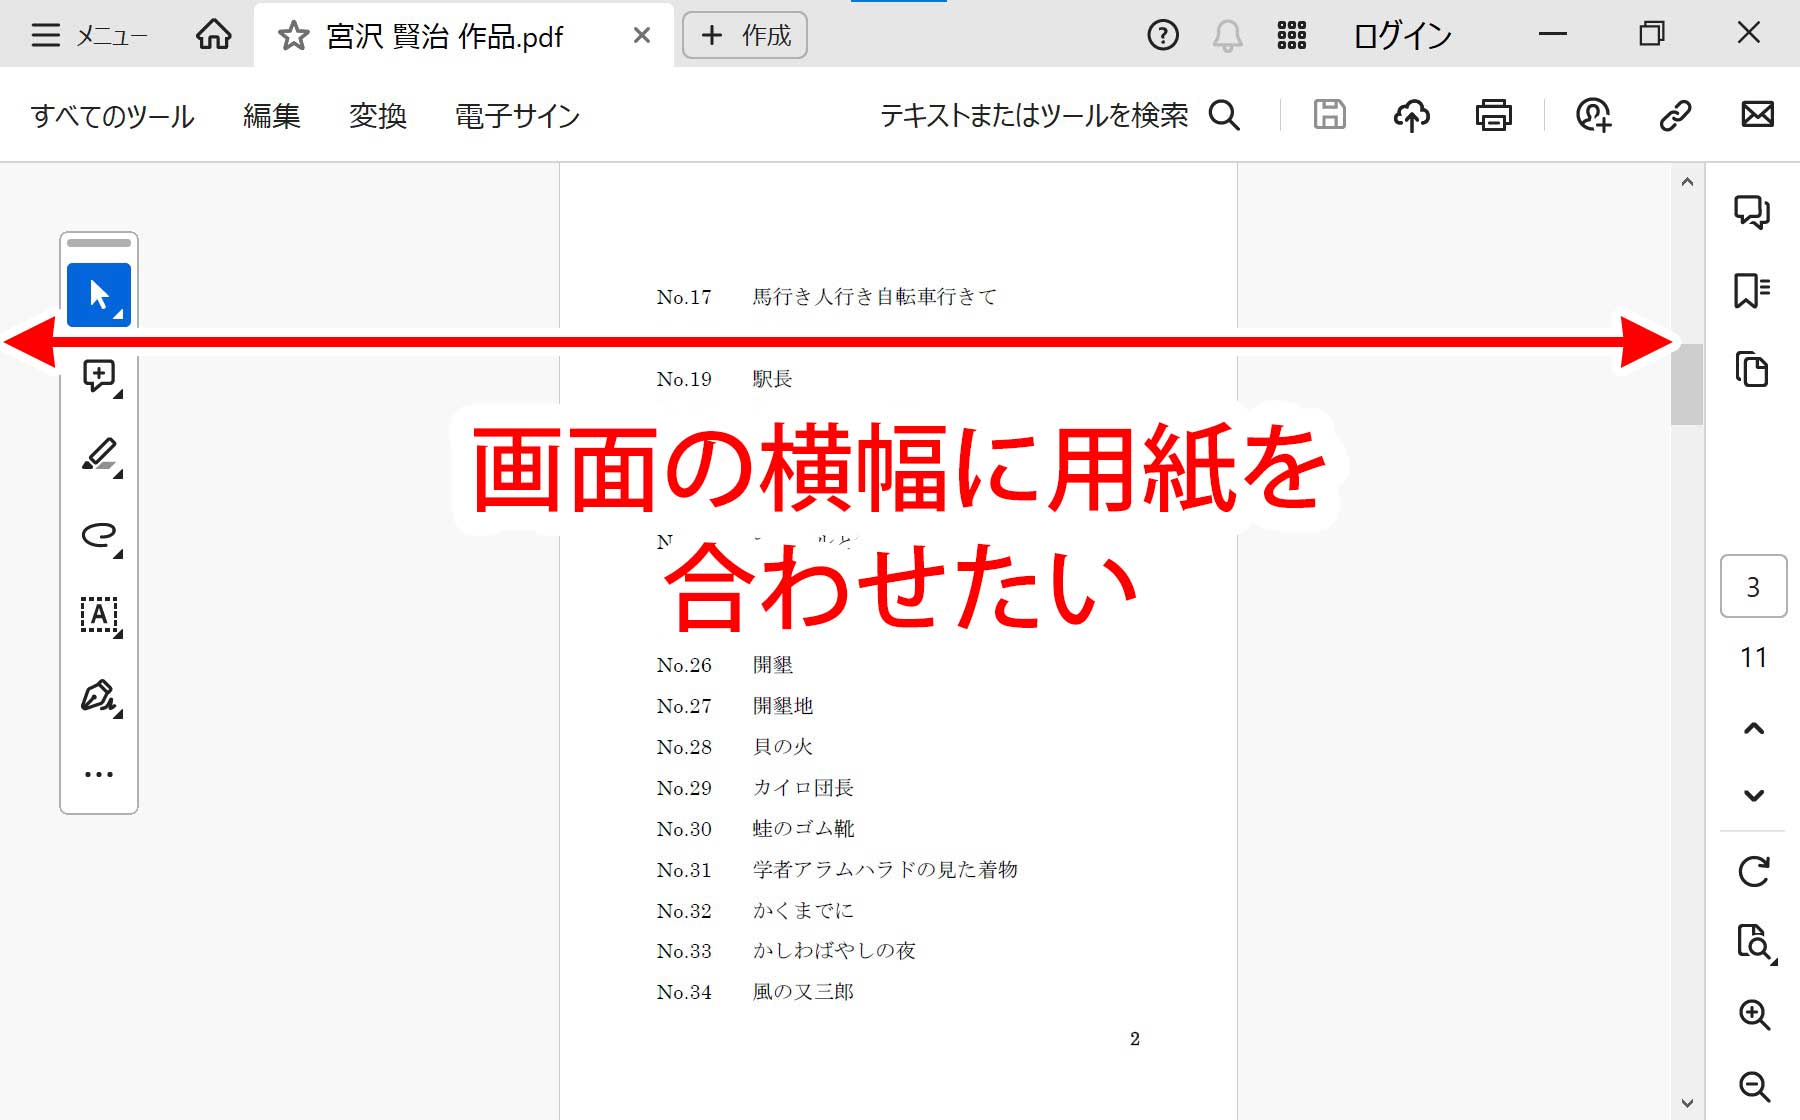Go to next page with down chevron

point(1753,796)
